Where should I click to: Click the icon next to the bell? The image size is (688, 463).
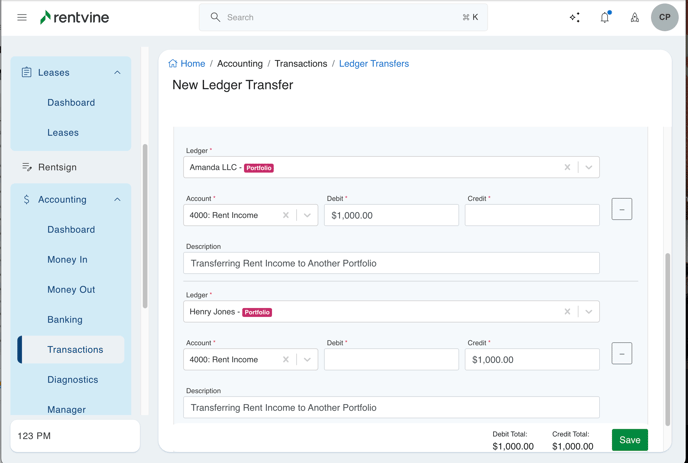(635, 17)
